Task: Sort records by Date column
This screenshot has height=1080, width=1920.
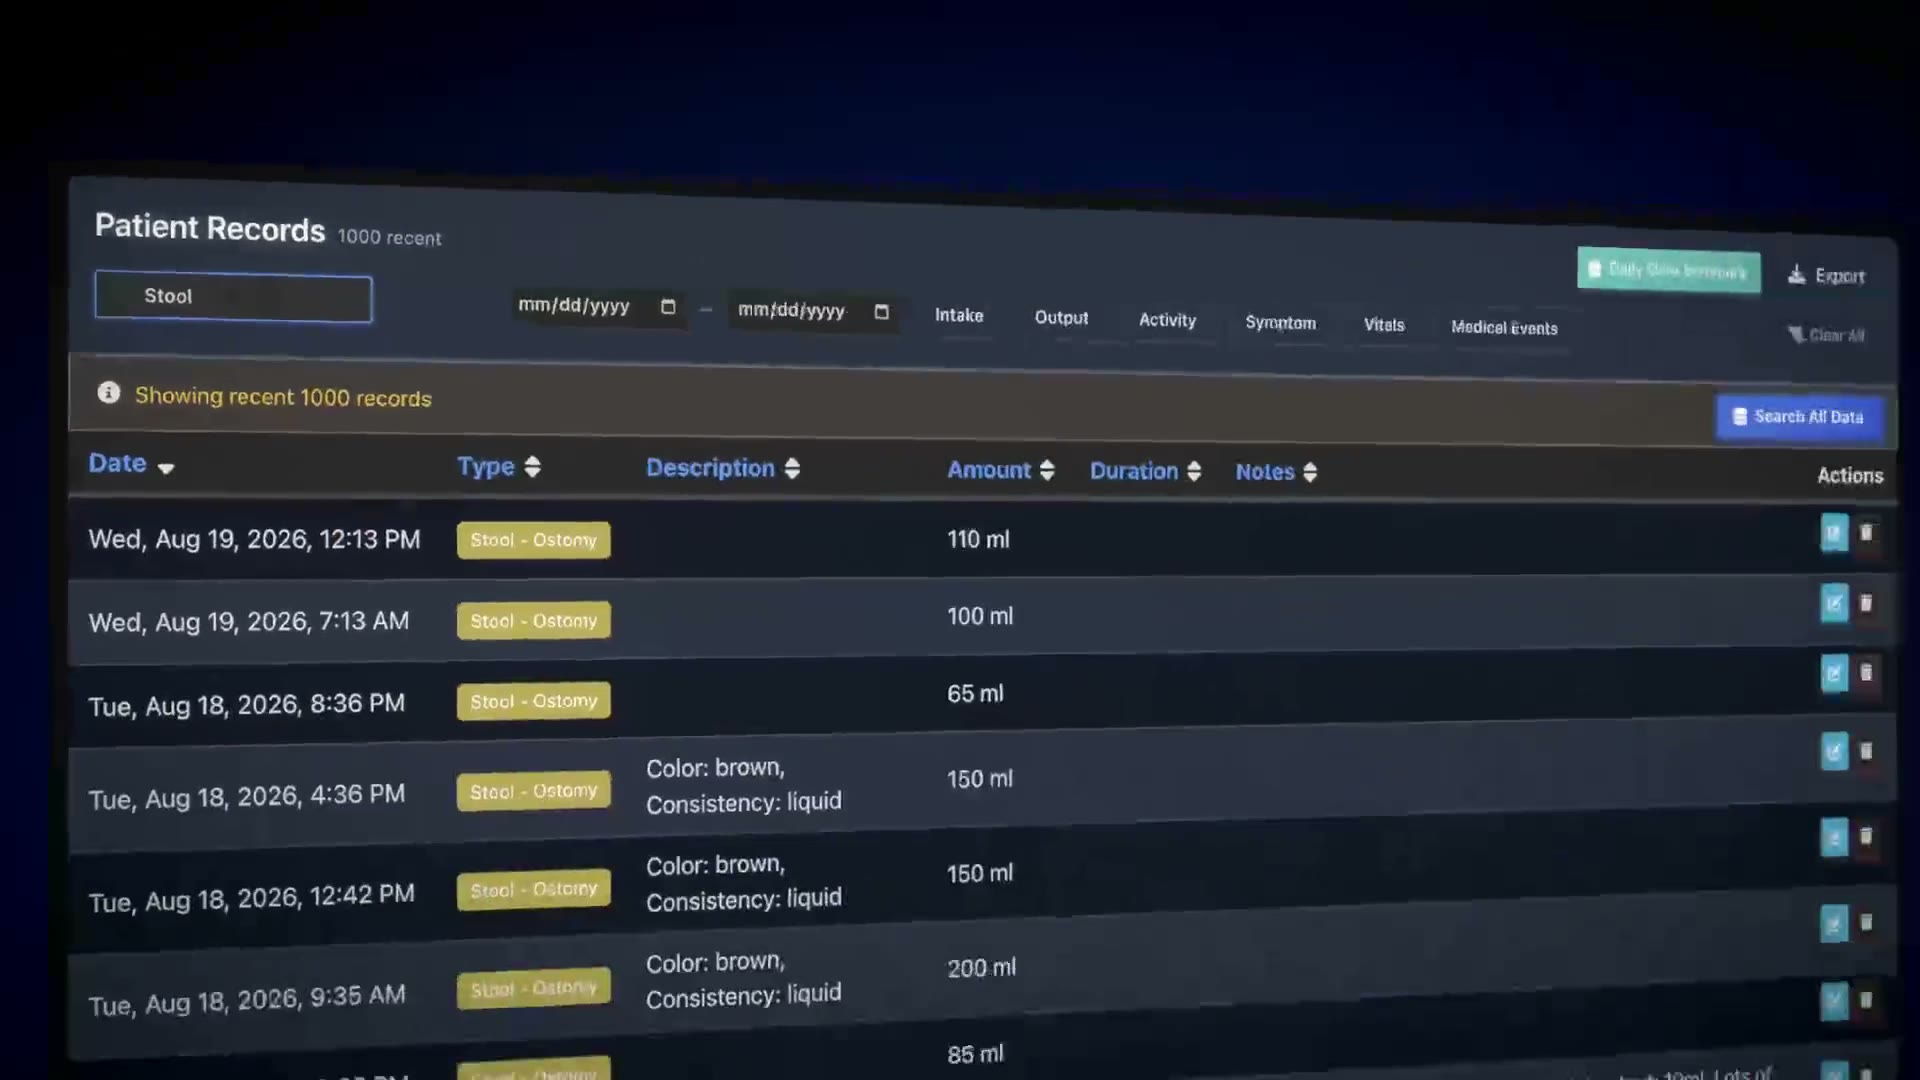Action: [131, 464]
